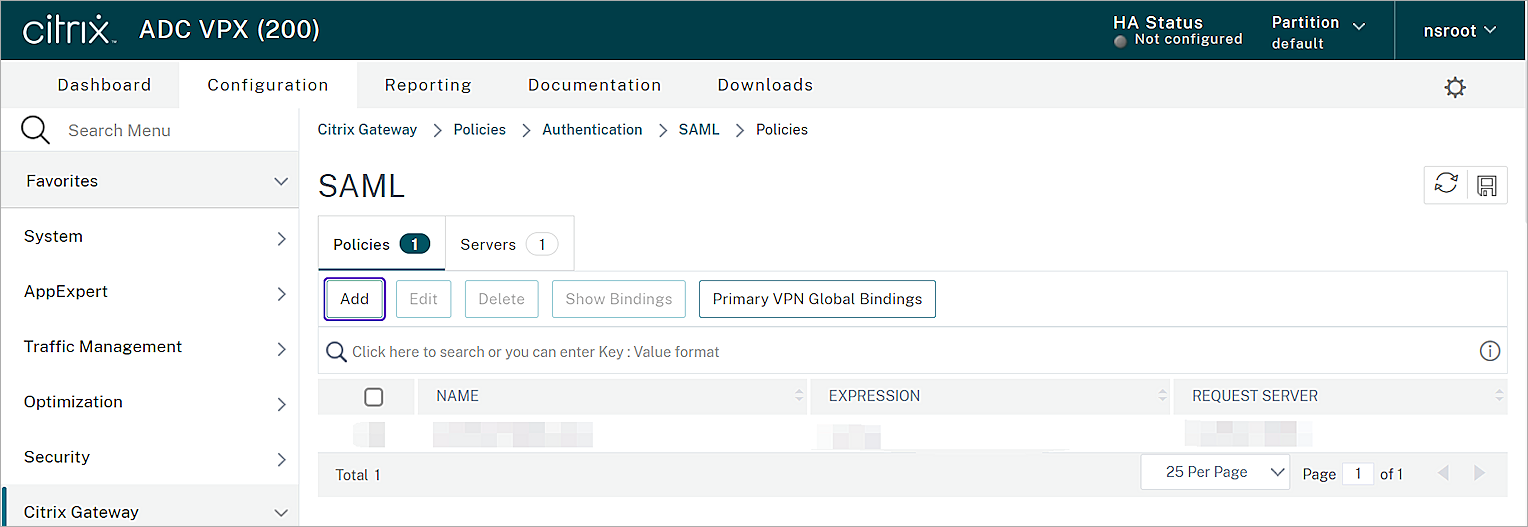Go to next page arrow
The height and width of the screenshot is (527, 1528).
point(1479,473)
